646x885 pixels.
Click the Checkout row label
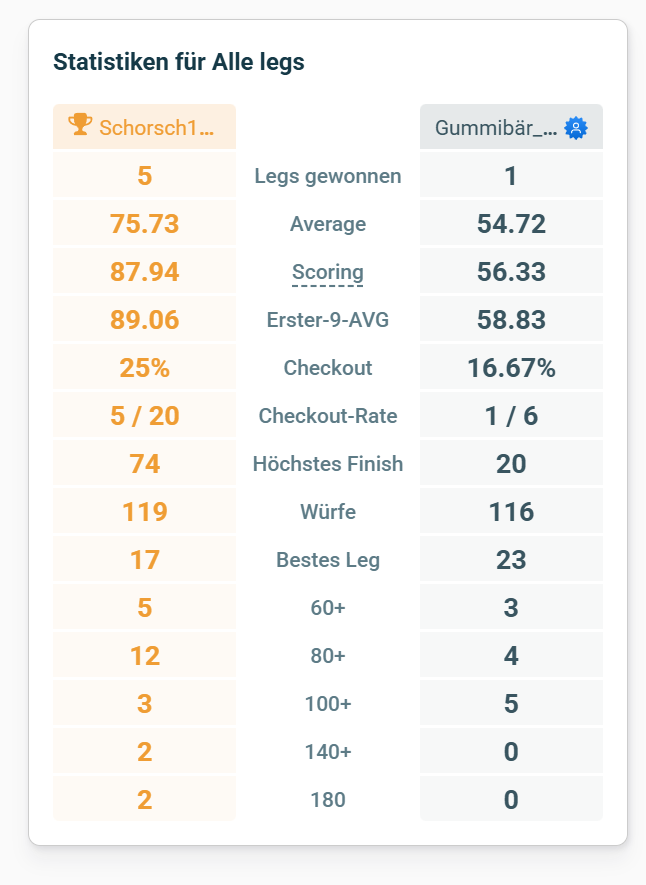pos(327,367)
